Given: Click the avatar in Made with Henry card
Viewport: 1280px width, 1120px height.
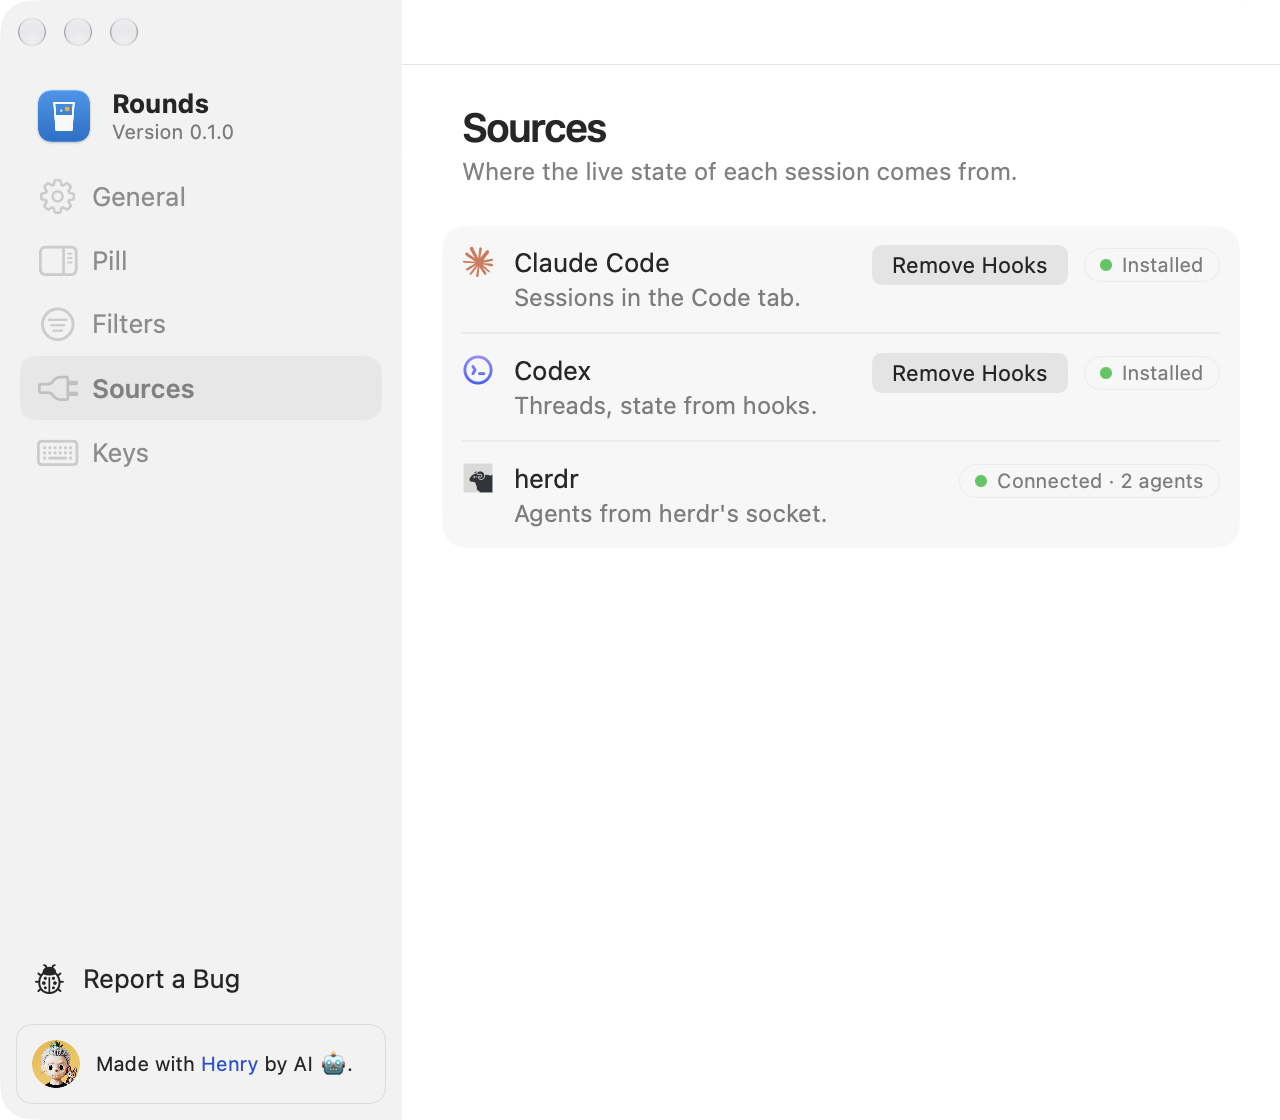Looking at the screenshot, I should tap(56, 1064).
